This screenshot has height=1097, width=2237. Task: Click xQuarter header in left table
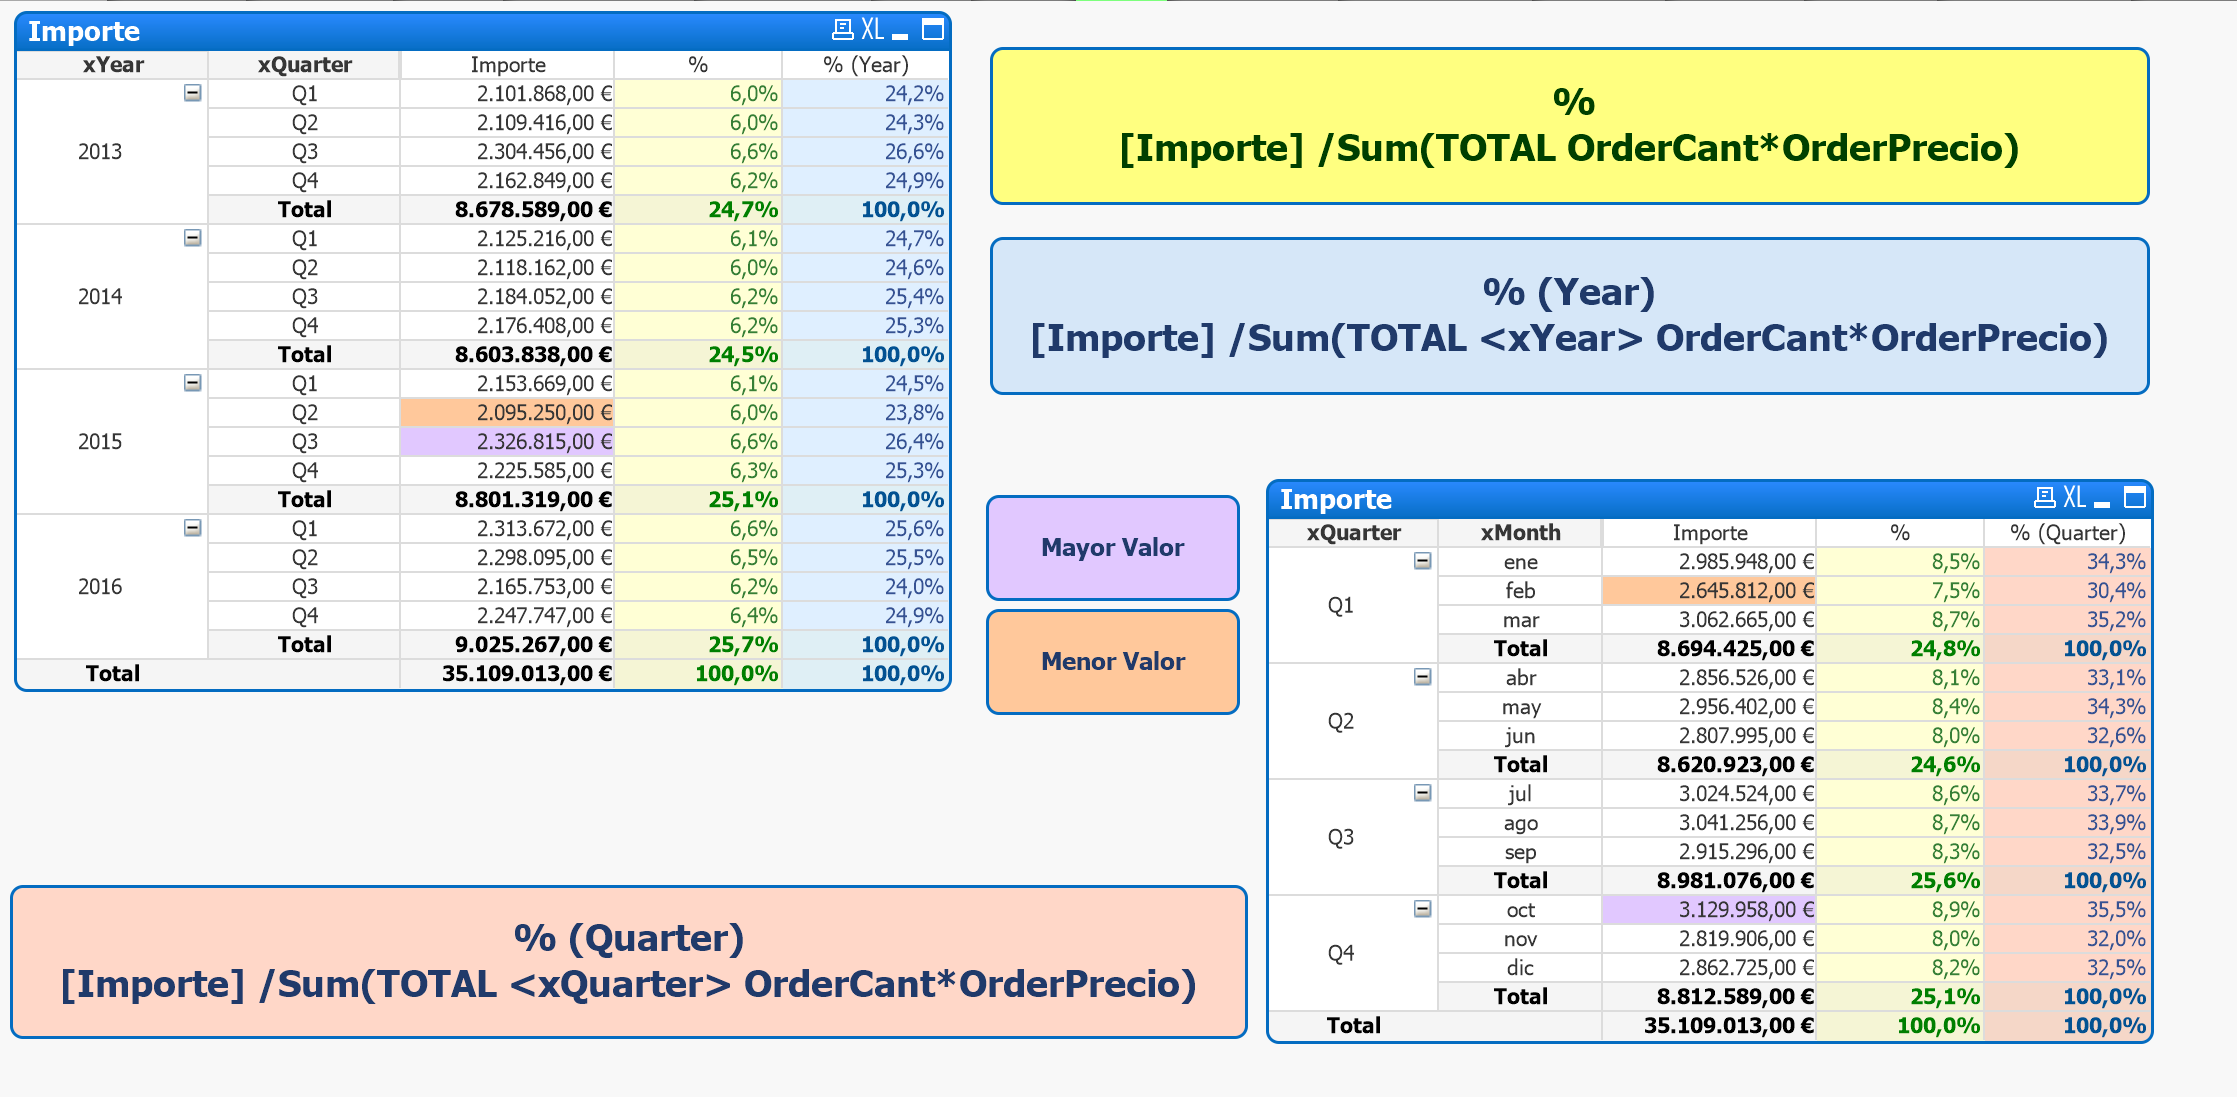pyautogui.click(x=304, y=65)
